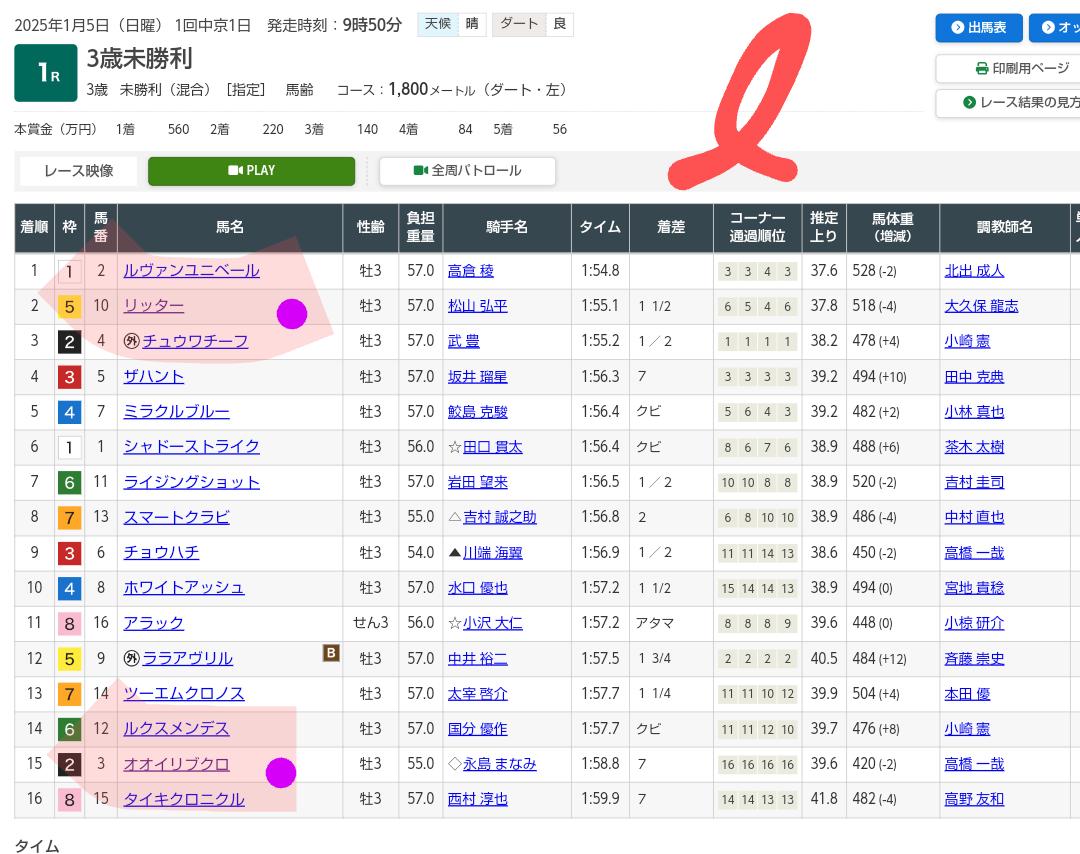
Task: Click frame number 5 badge for リッター
Action: [69, 306]
